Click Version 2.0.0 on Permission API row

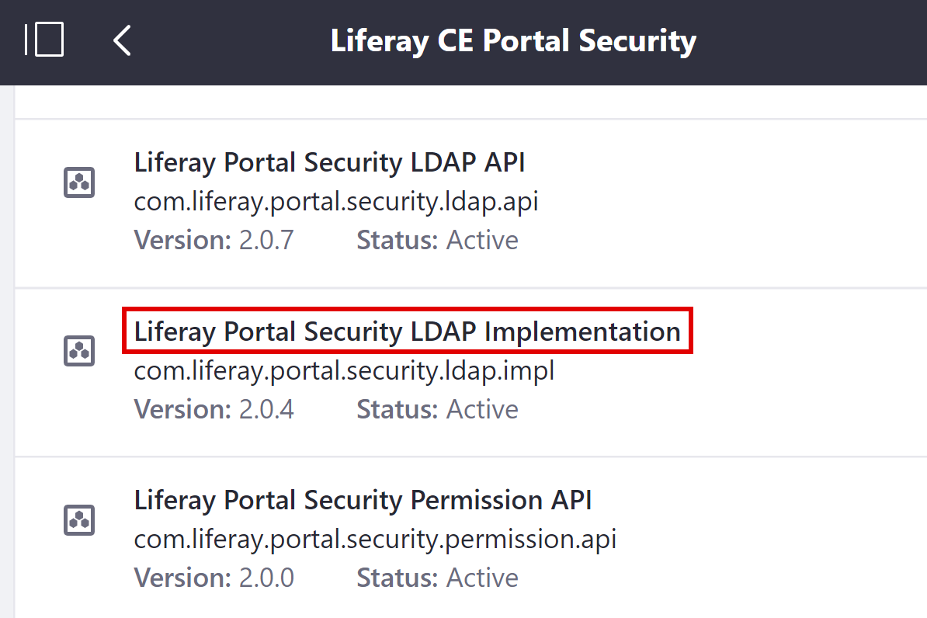tap(214, 578)
